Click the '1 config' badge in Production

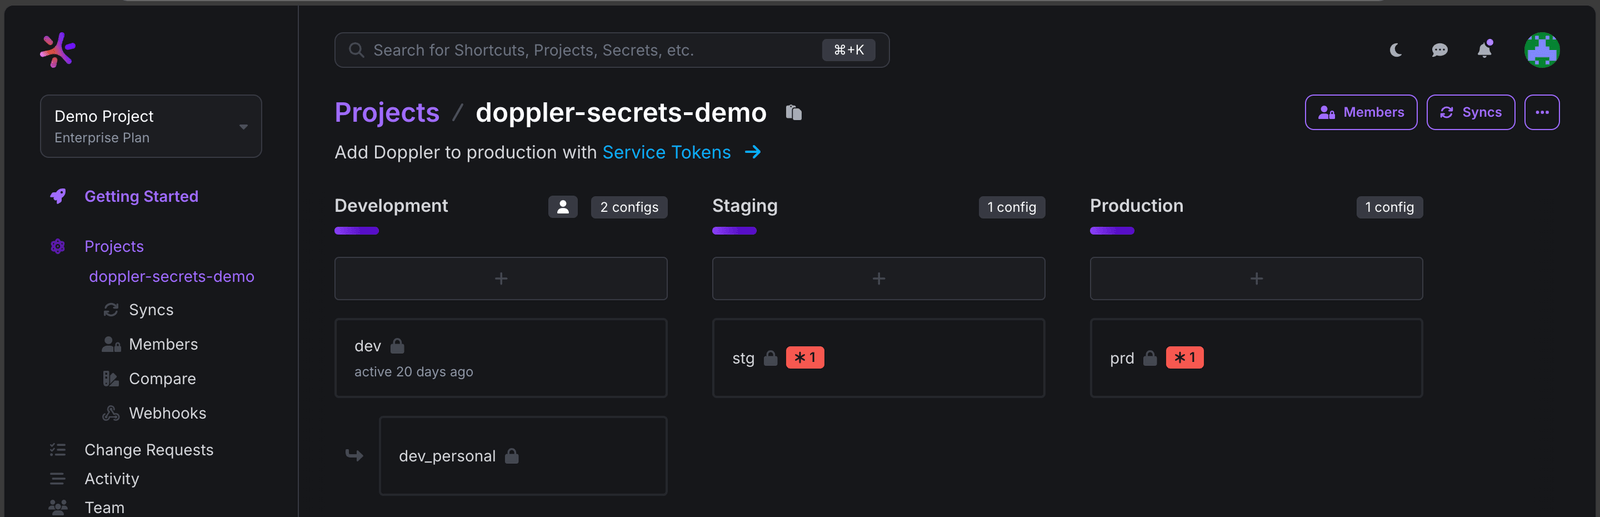[x=1389, y=207]
